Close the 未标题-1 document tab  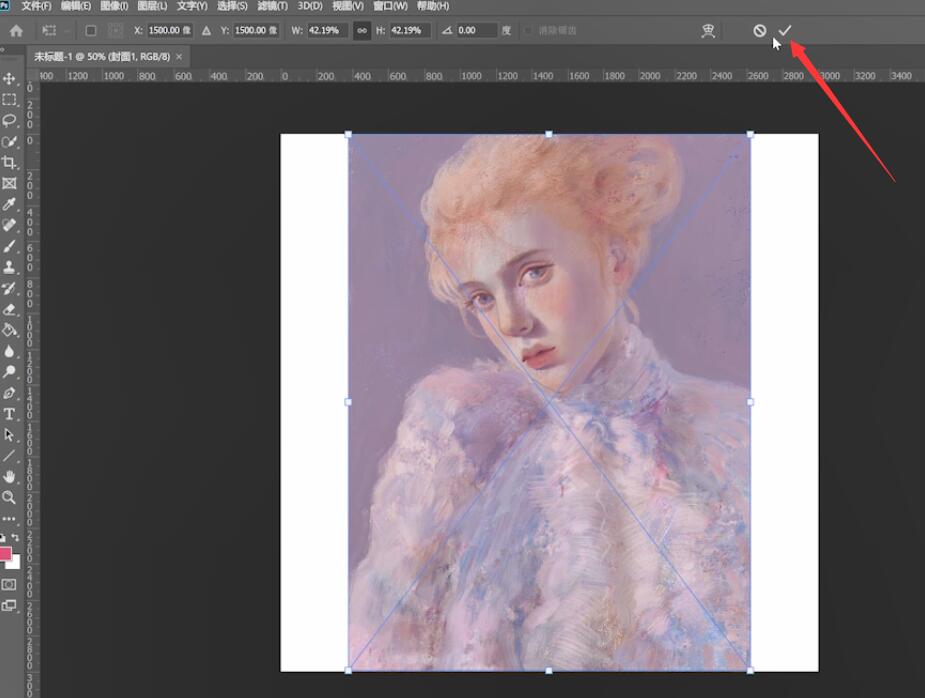tap(179, 57)
